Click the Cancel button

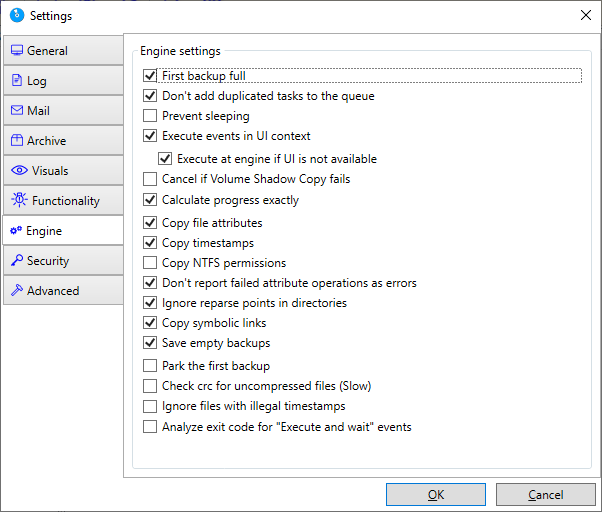546,495
